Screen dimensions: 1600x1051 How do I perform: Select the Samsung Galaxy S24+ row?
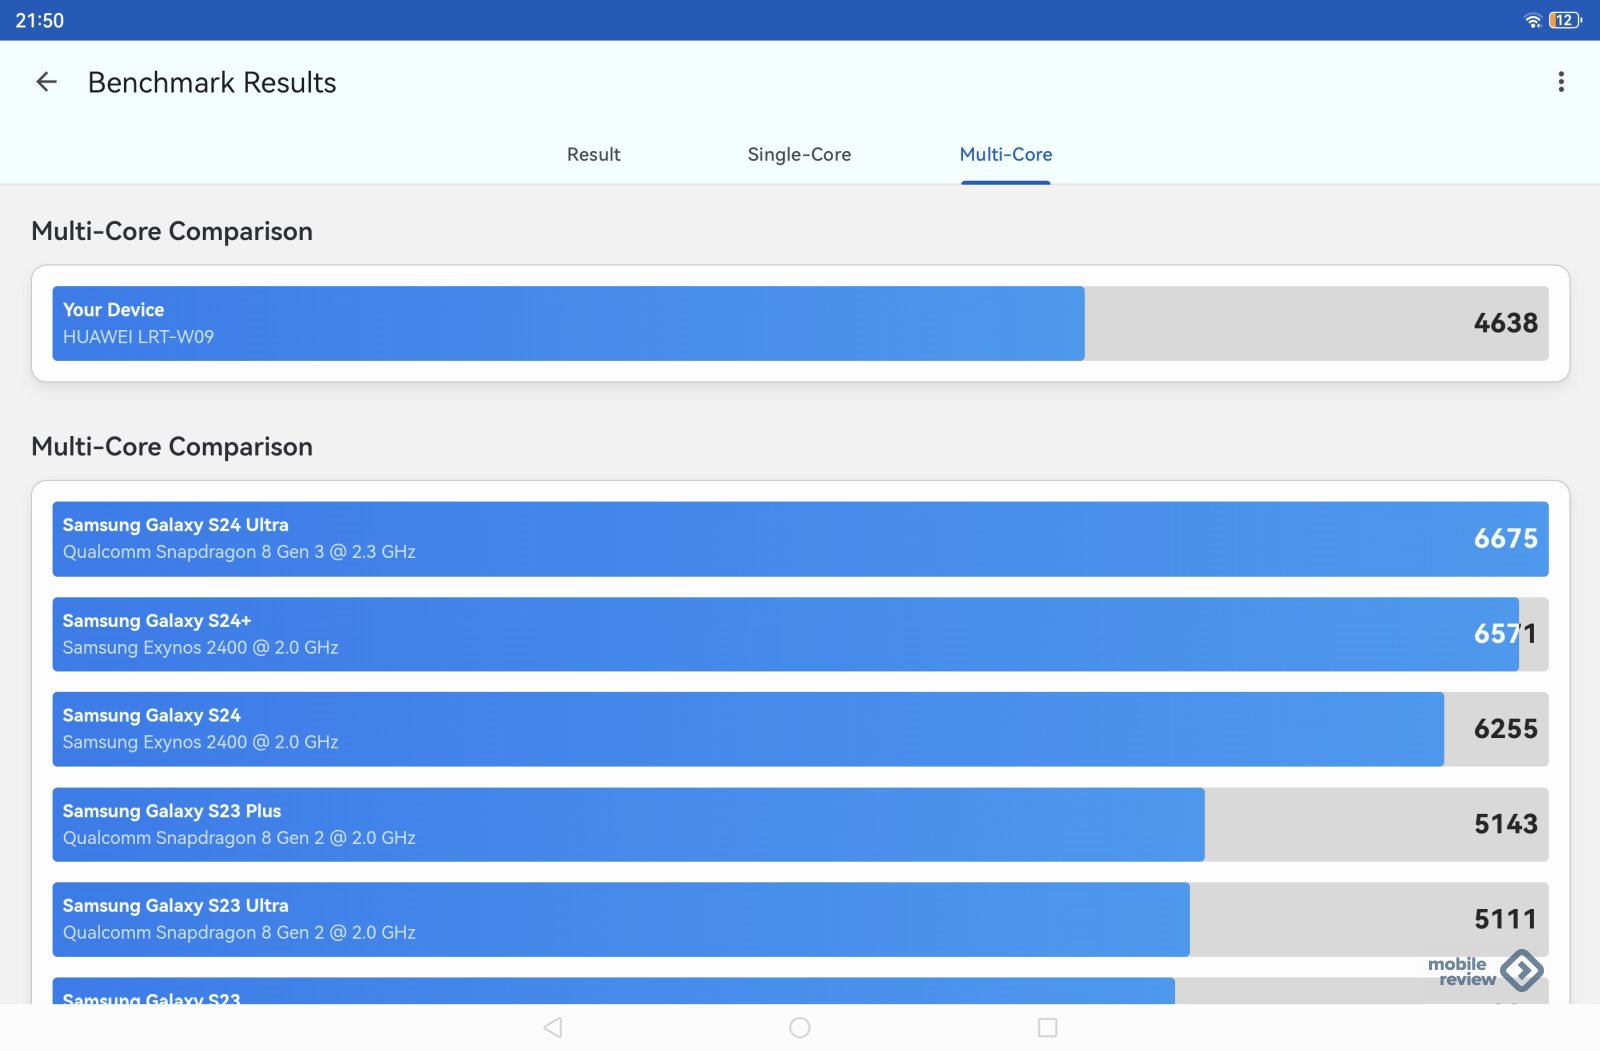click(x=800, y=634)
